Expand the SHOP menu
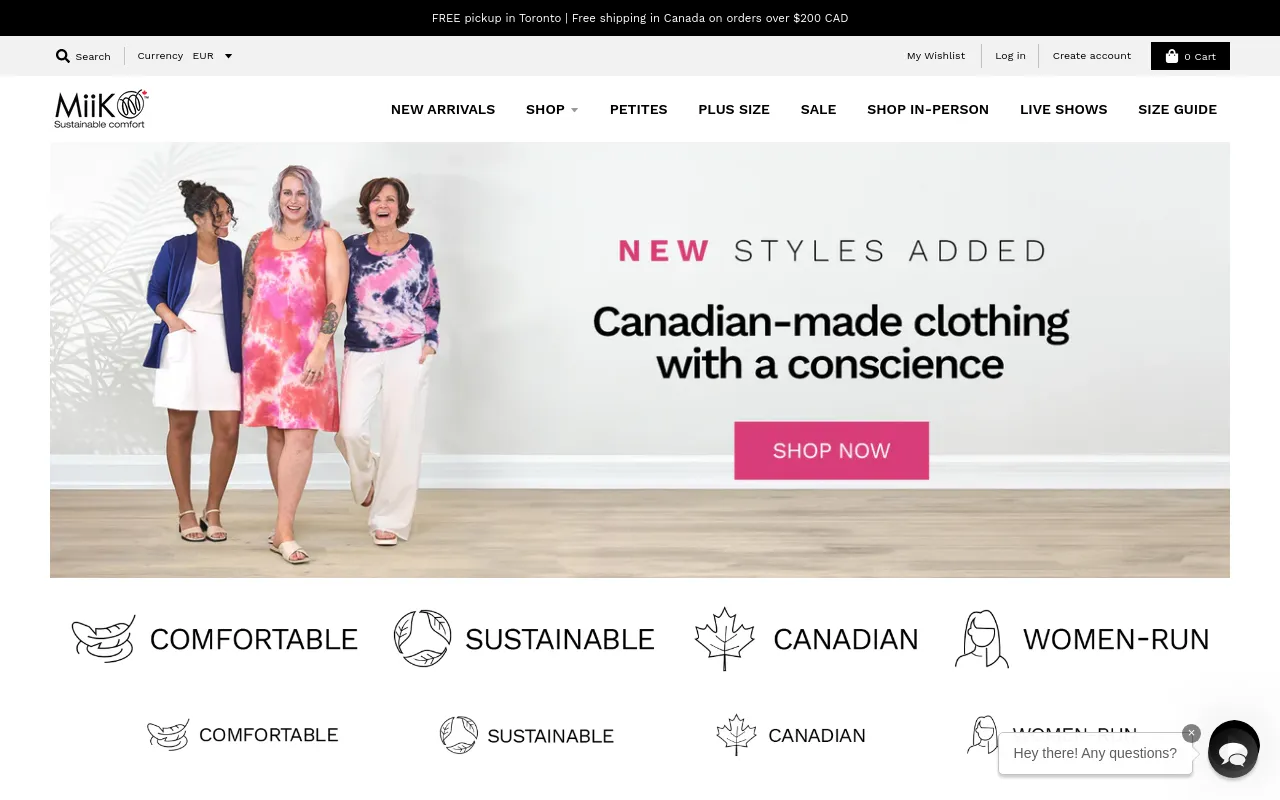The height and width of the screenshot is (800, 1280). [x=552, y=109]
